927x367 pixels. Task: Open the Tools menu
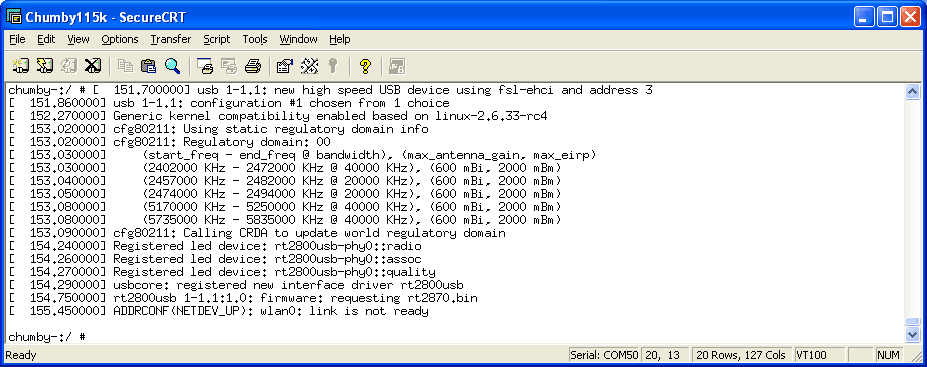pos(255,39)
